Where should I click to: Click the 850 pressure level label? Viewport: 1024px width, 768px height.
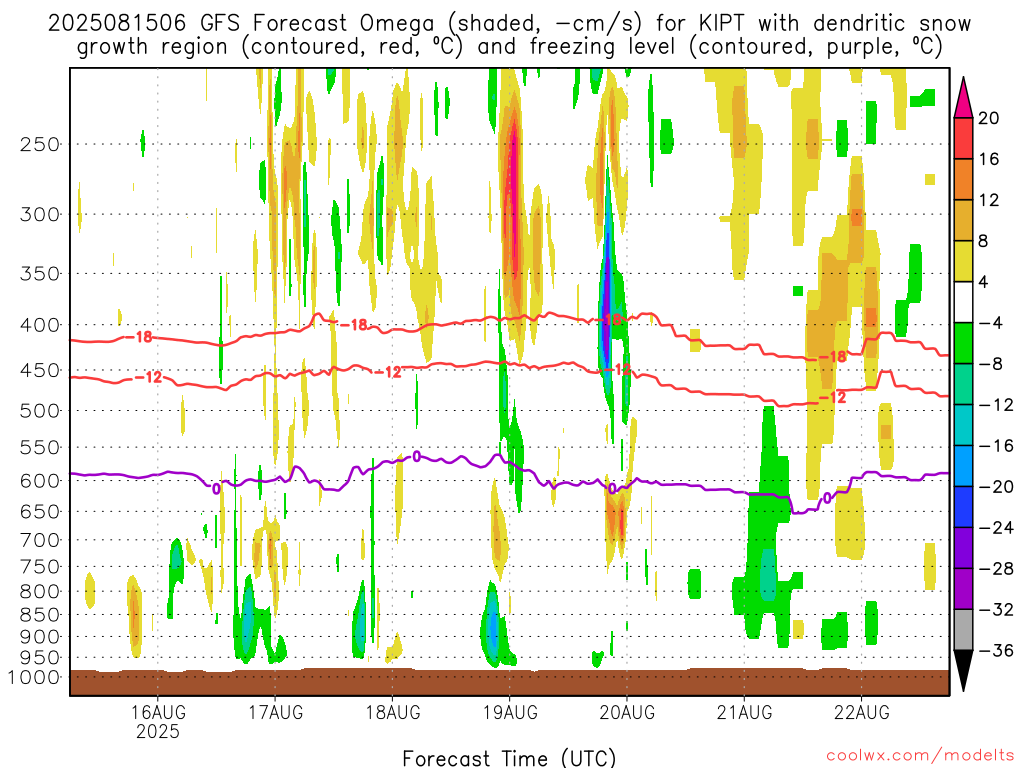(x=40, y=615)
